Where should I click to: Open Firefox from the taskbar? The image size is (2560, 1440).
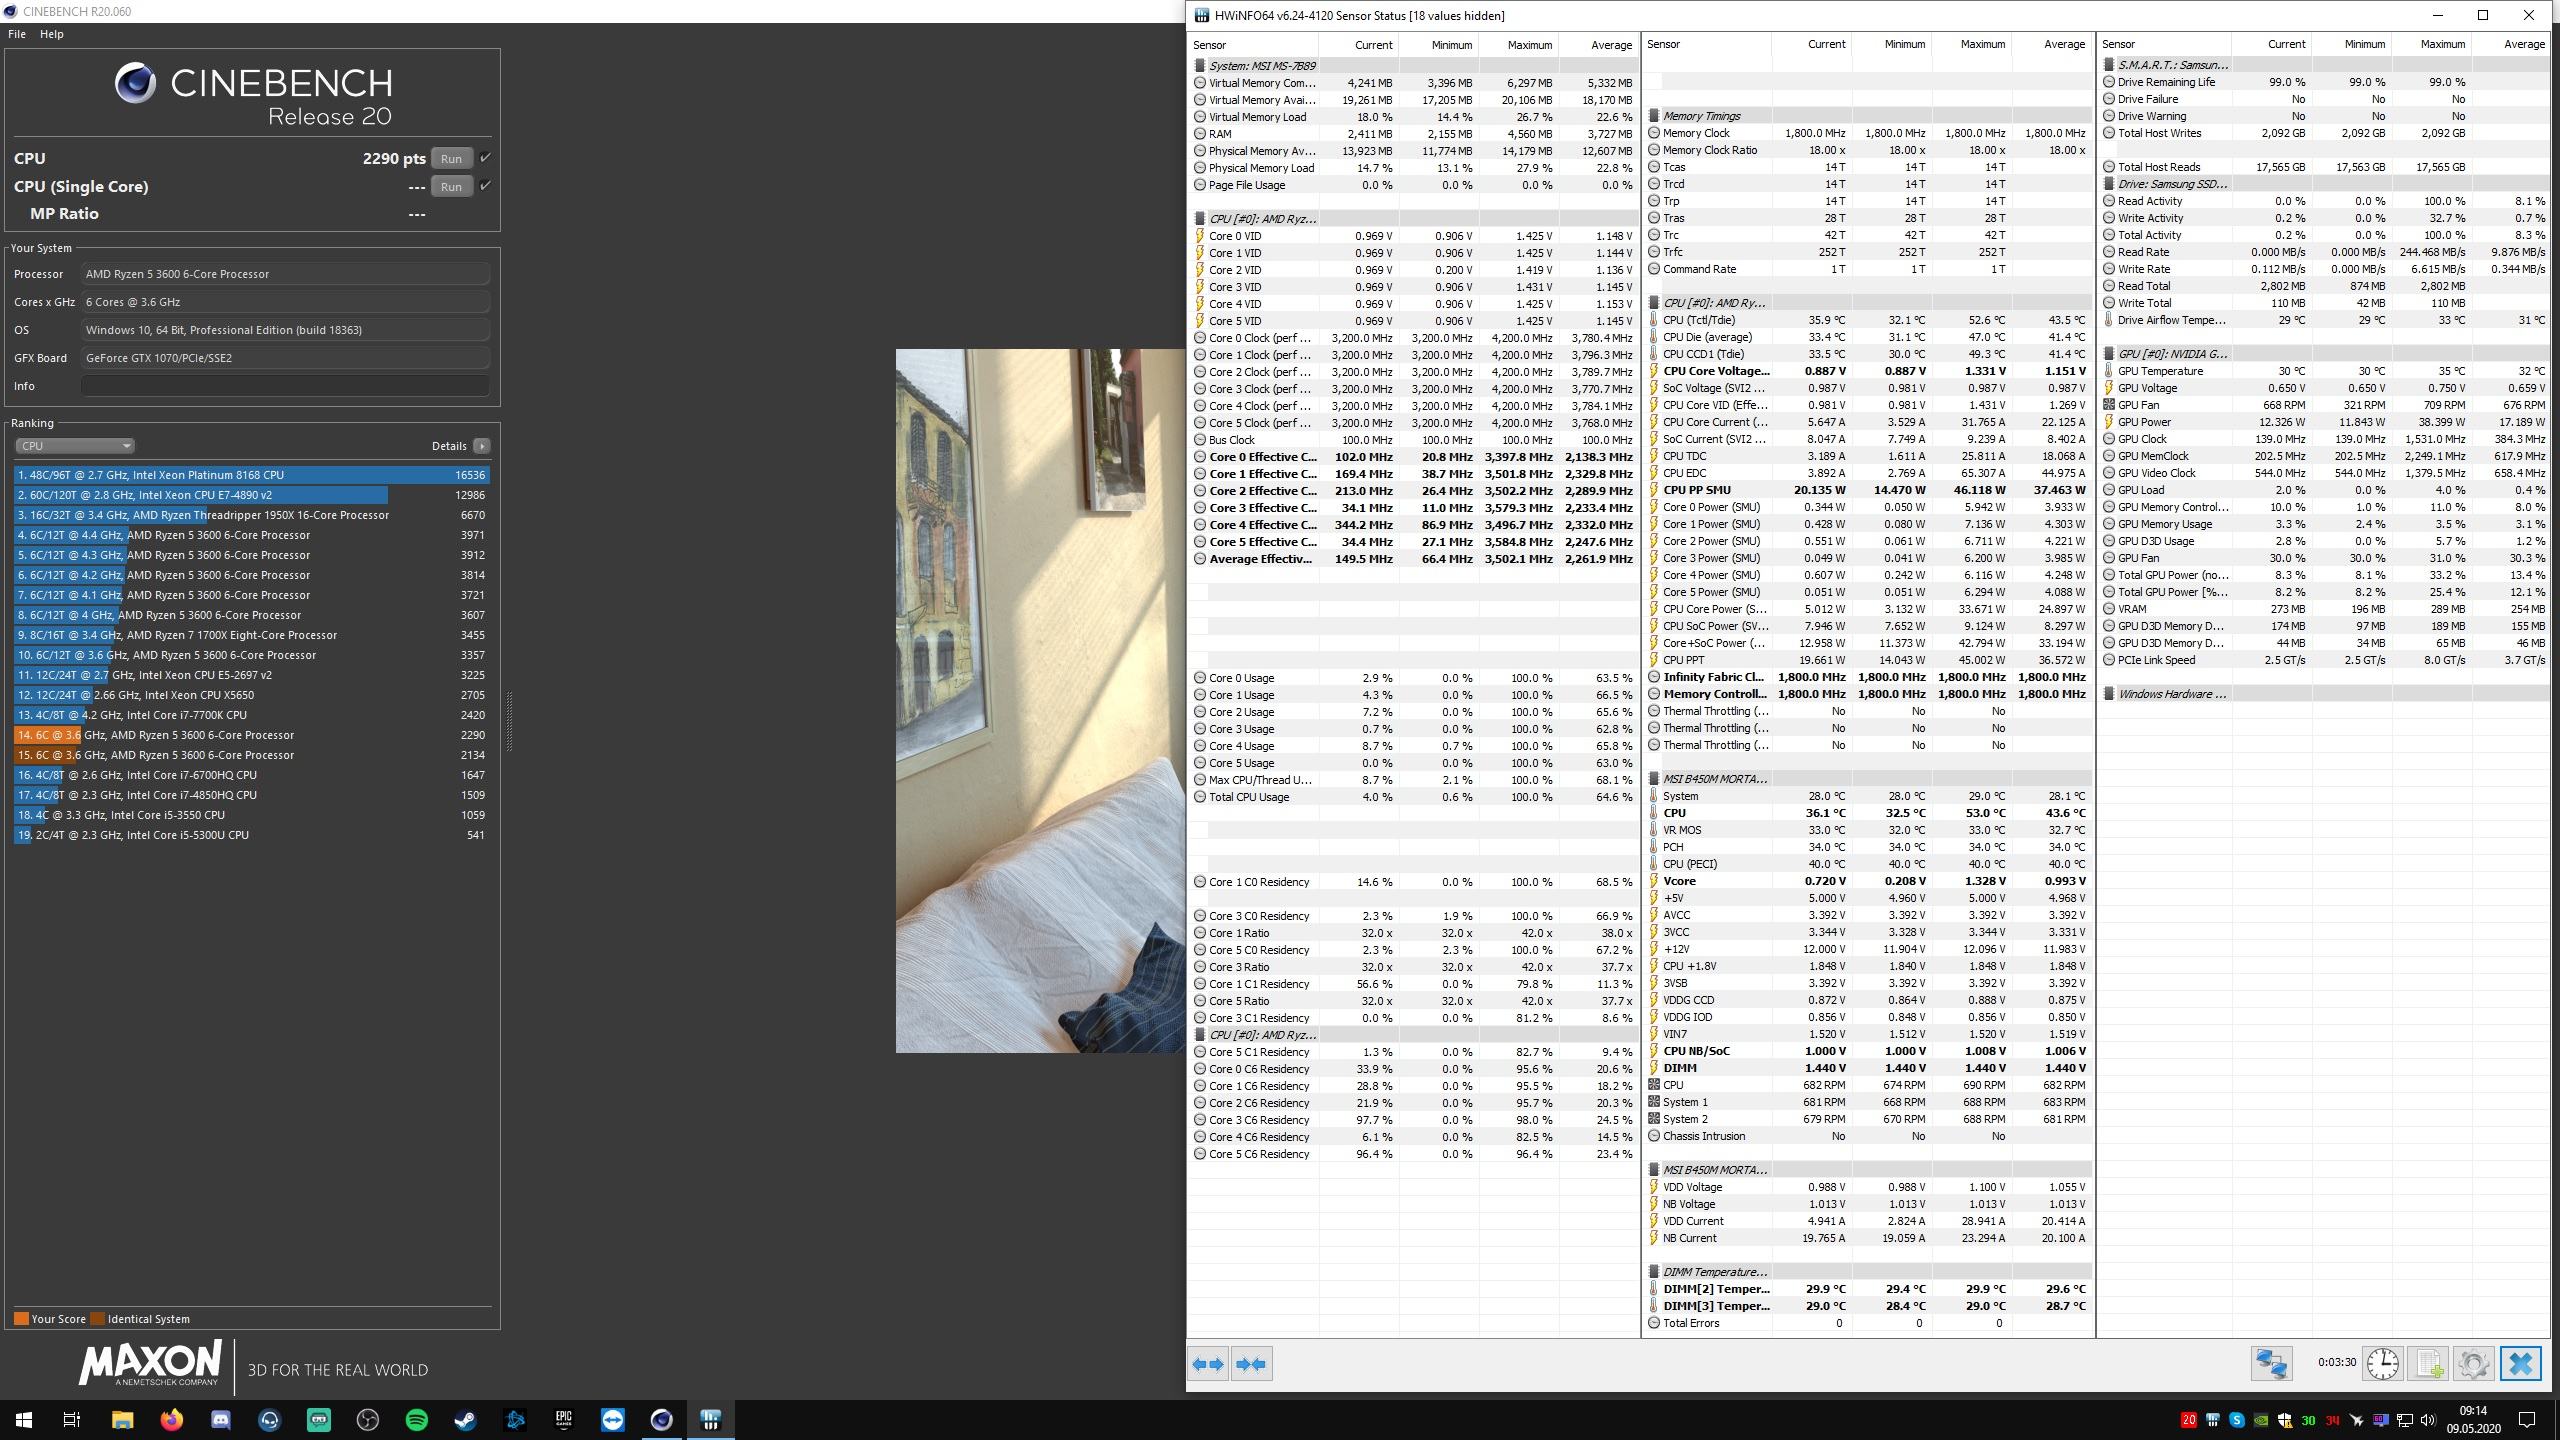(171, 1419)
